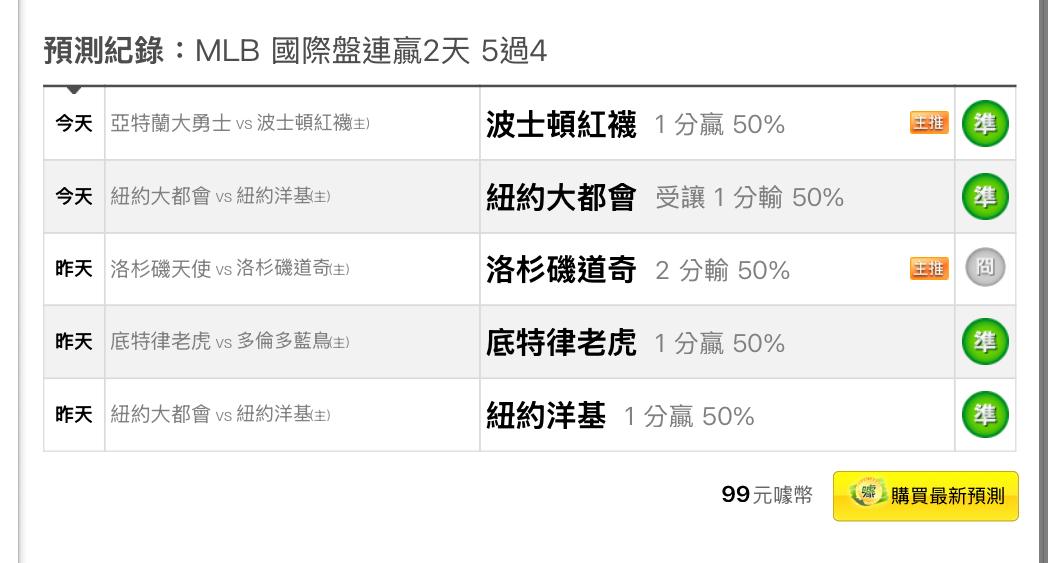This screenshot has height=563, width=1057.
Task: Open today's 紐約大都會 vs 紐約洋基 matchup
Action: 220,196
